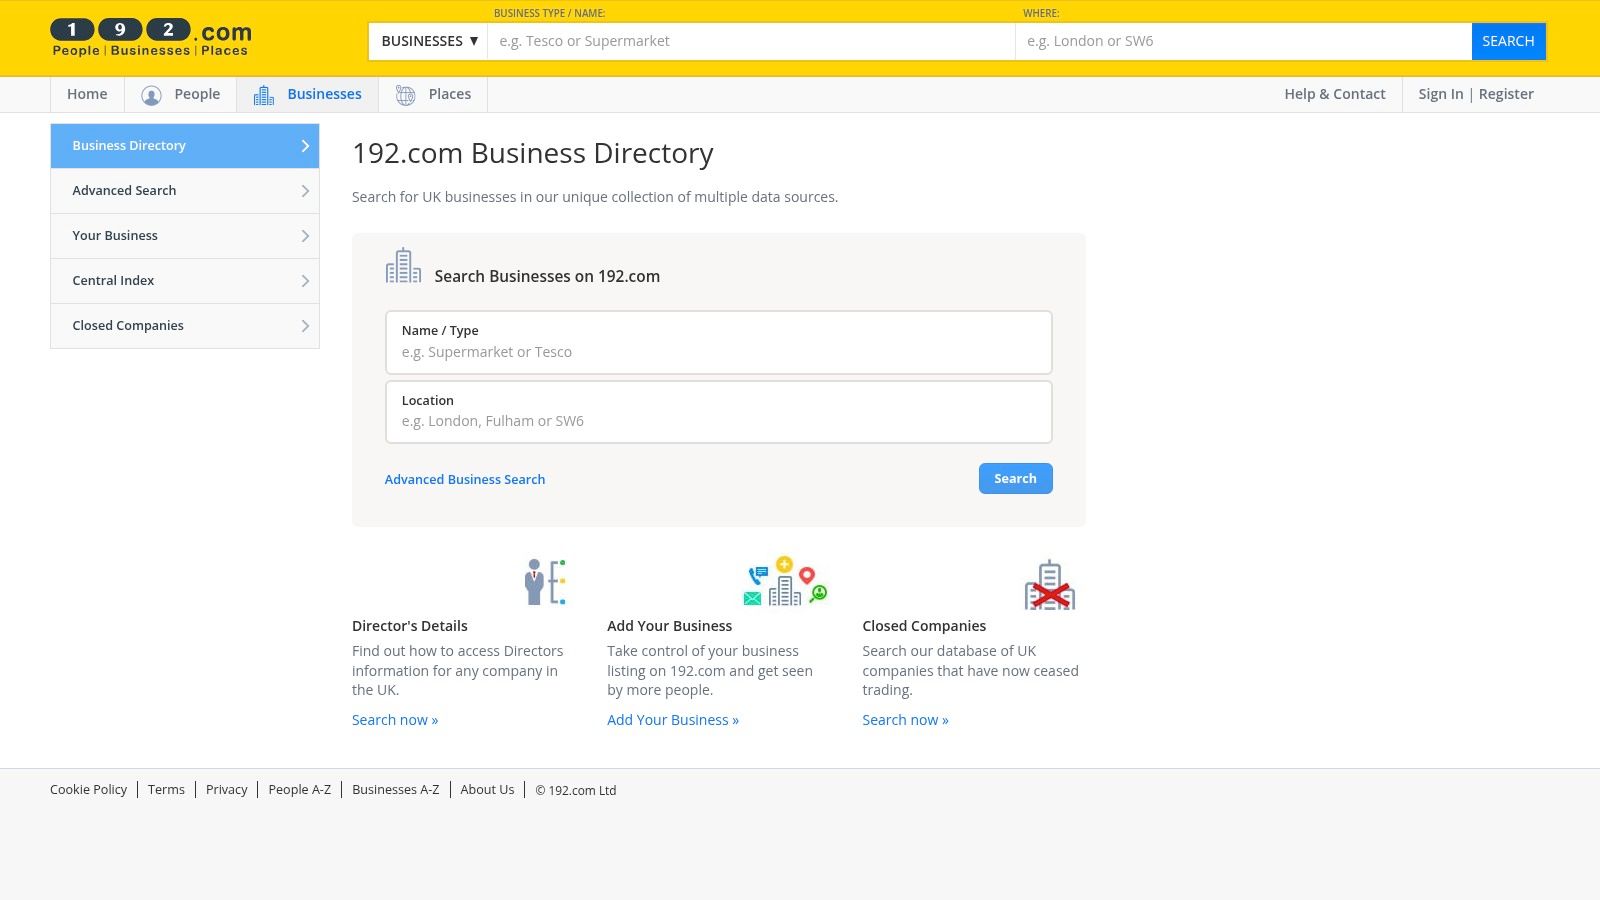Expand the Closed Companies sidebar chevron
This screenshot has height=900, width=1600.
click(305, 326)
